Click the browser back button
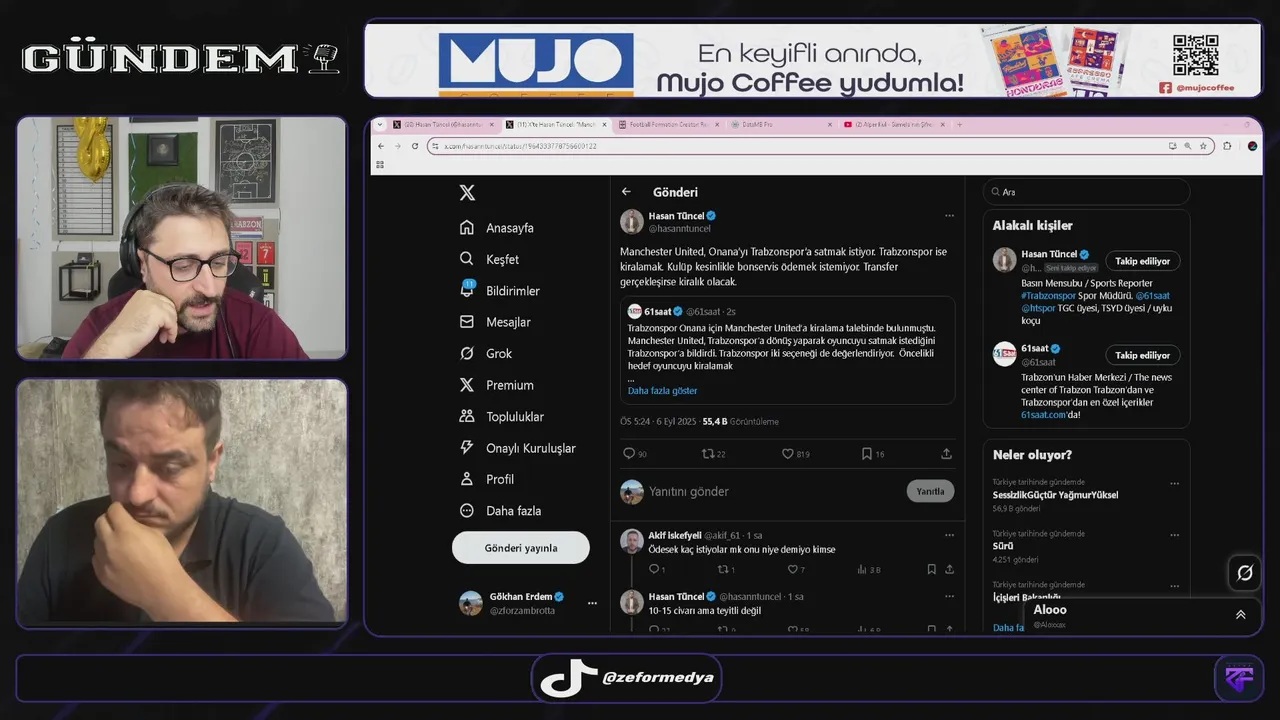The image size is (1280, 720). [382, 146]
